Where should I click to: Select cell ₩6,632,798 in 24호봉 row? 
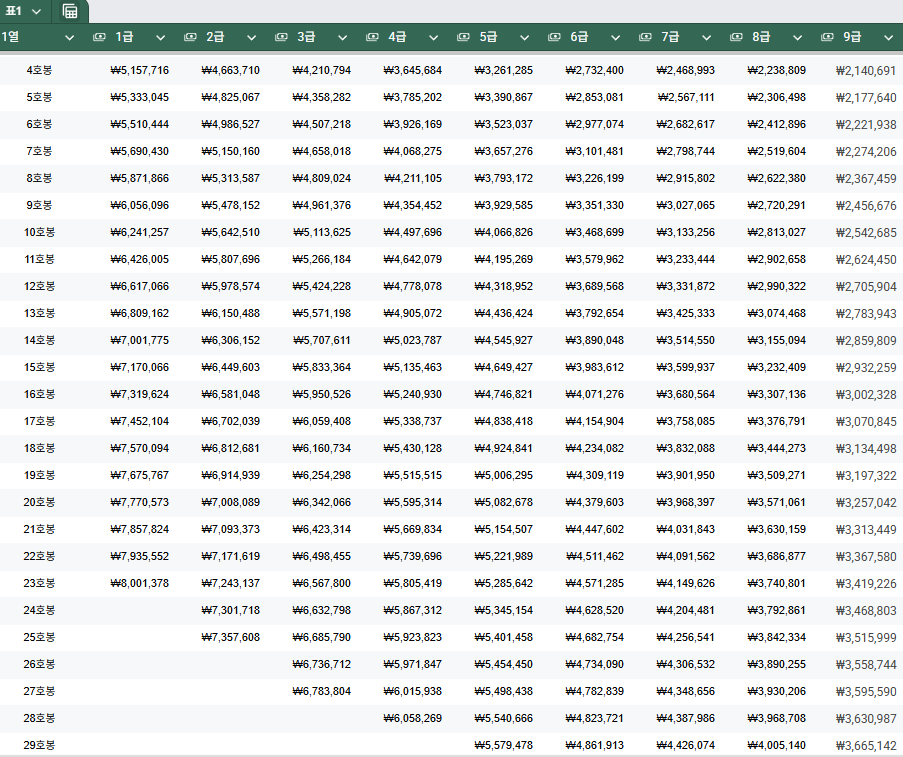coord(322,610)
